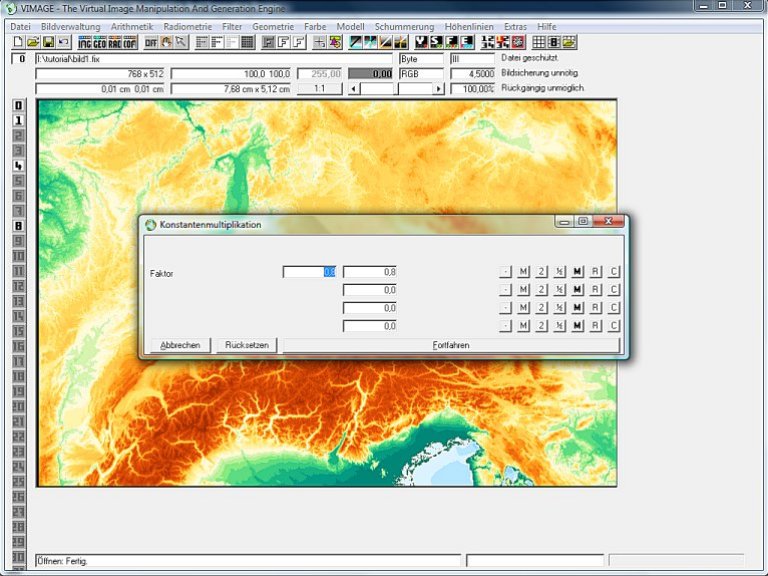Viewport: 768px width, 576px height.
Task: Select image slot 1 in left sidebar
Action: tap(18, 120)
